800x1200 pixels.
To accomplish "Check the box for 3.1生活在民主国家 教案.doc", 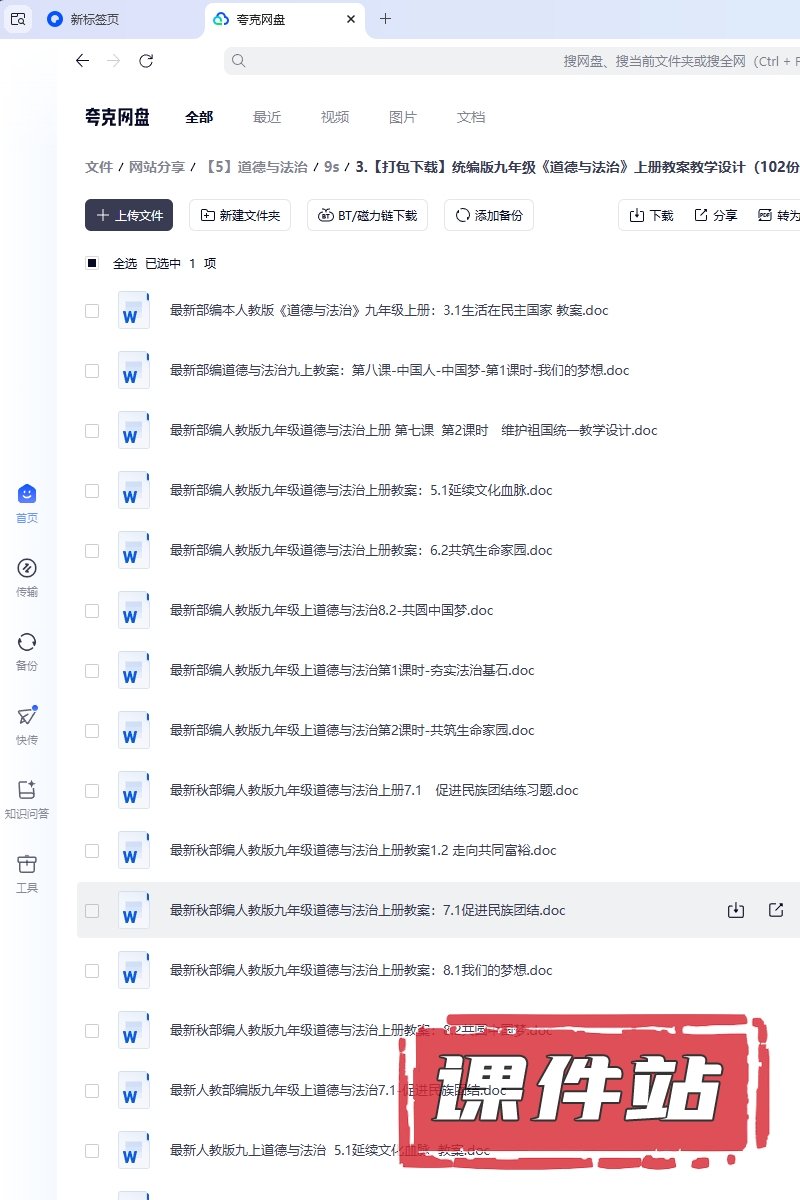I will (92, 311).
